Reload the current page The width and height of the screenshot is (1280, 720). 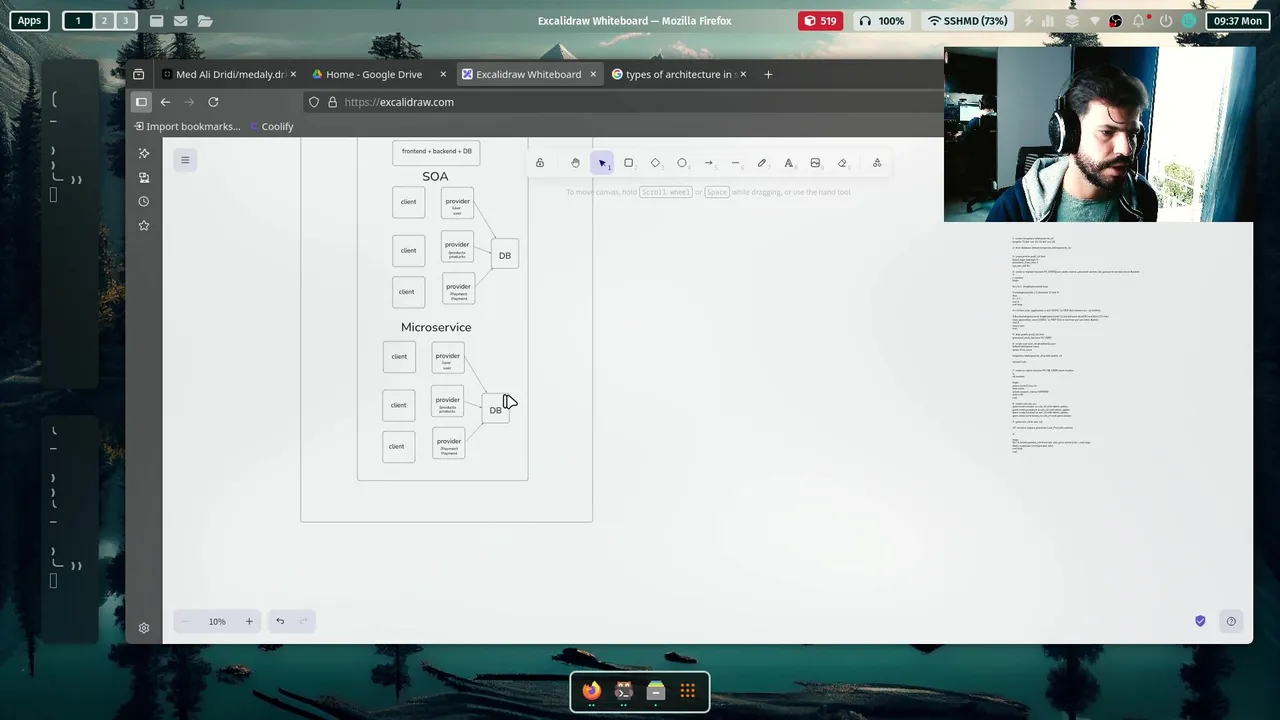[x=213, y=102]
